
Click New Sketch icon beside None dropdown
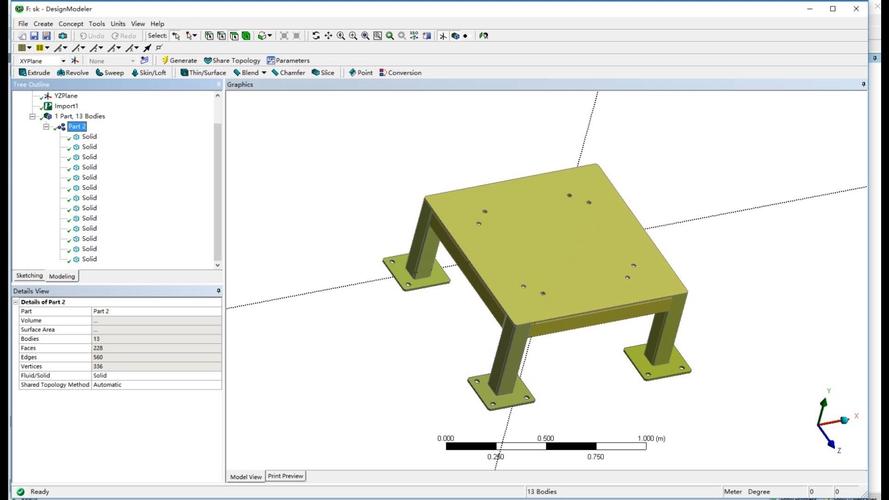[x=145, y=60]
